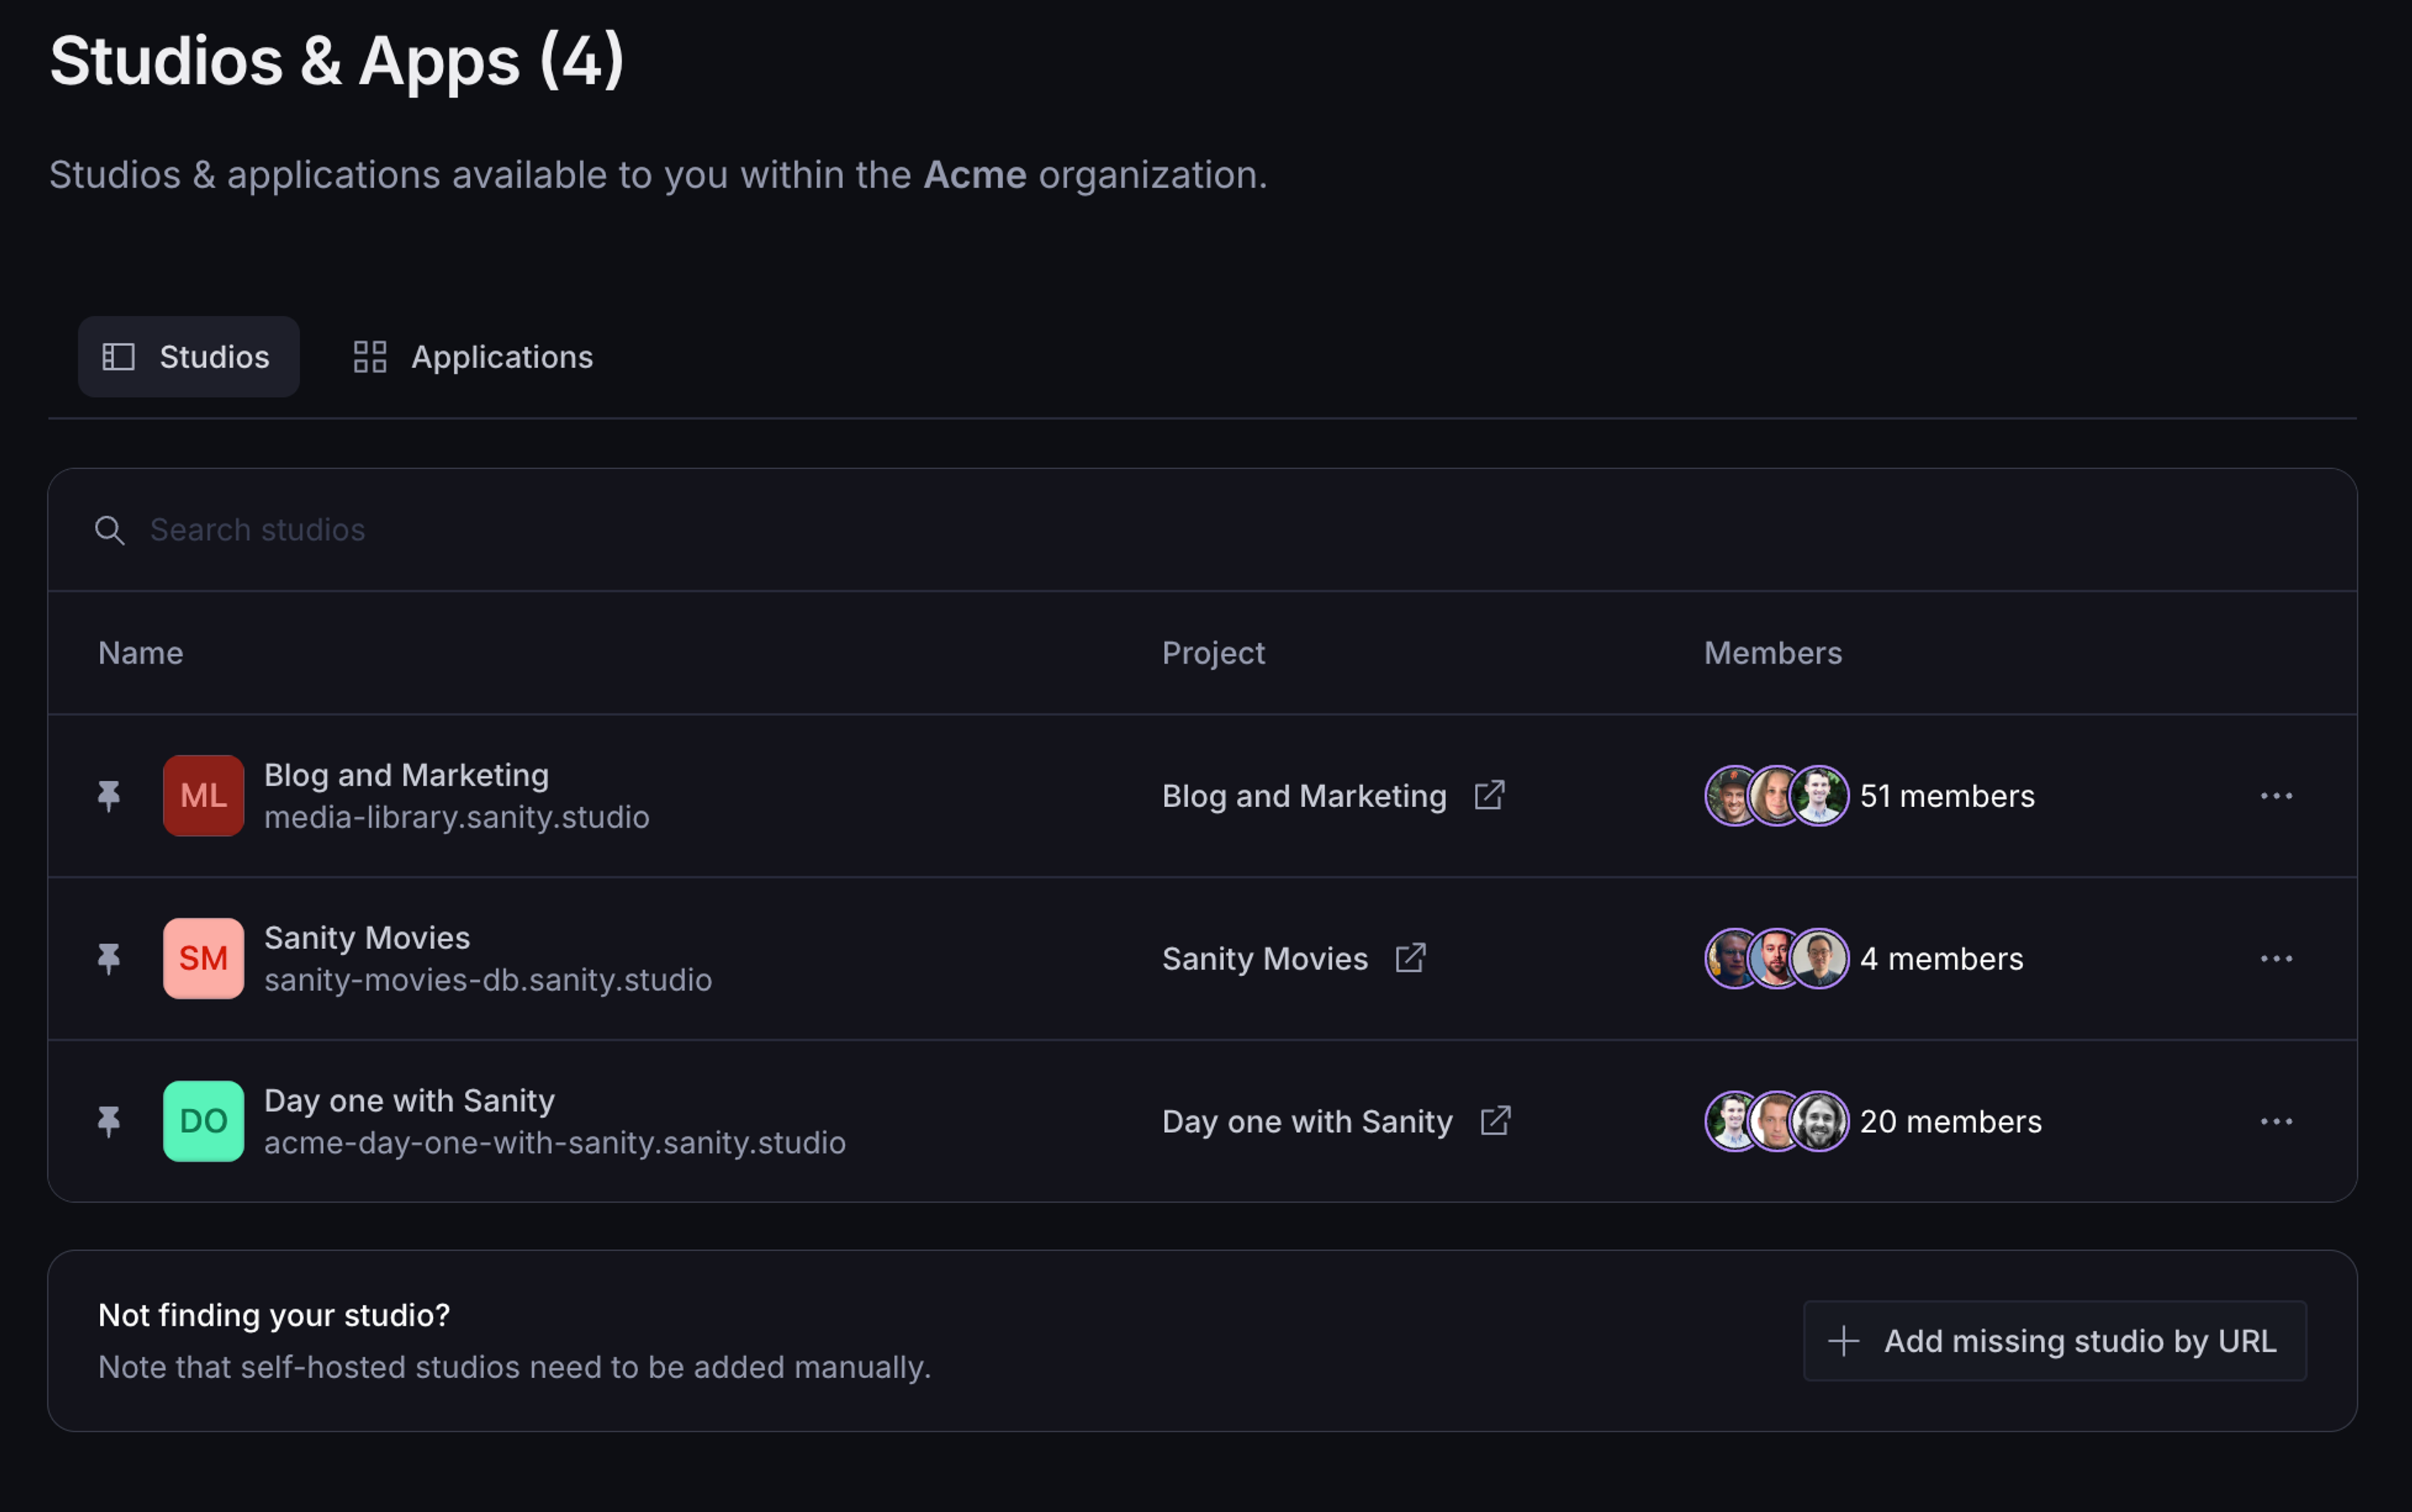Click Add missing studio by URL button
Viewport: 2412px width, 1512px height.
coord(2054,1341)
